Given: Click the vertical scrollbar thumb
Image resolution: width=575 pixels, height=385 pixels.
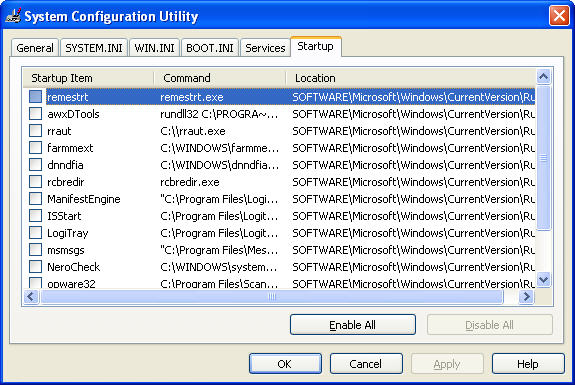Looking at the screenshot, I should [x=543, y=158].
